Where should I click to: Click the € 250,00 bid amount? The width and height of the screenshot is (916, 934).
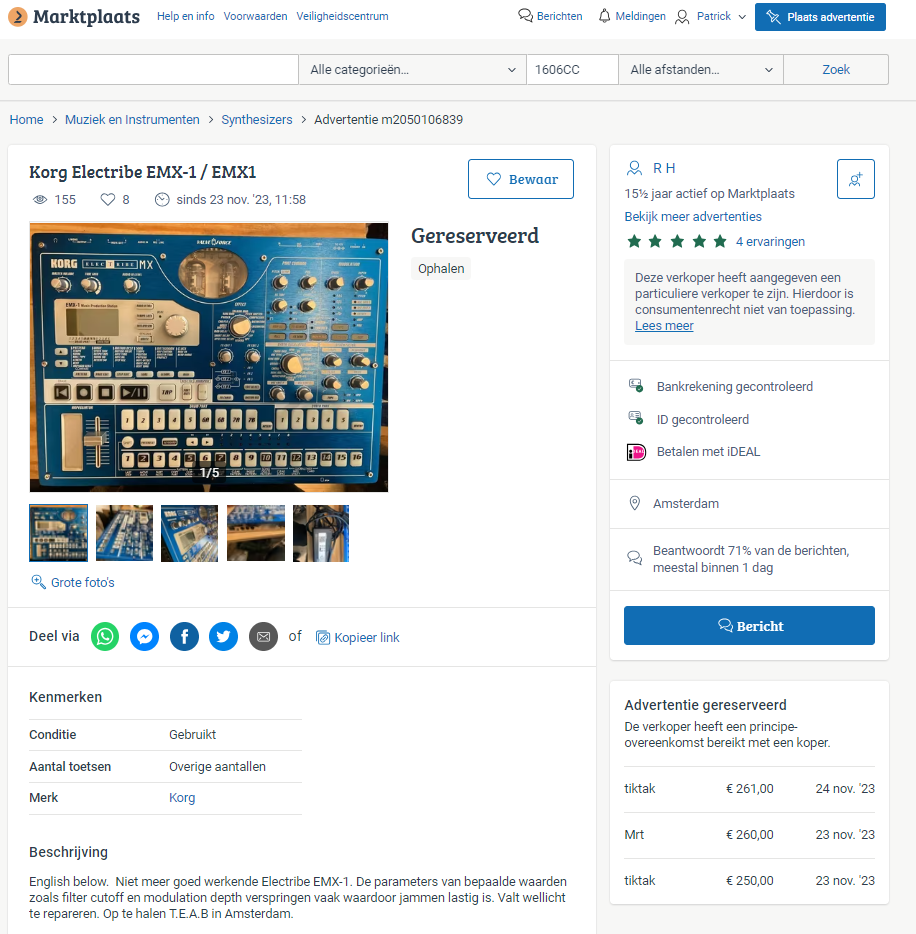pyautogui.click(x=750, y=880)
